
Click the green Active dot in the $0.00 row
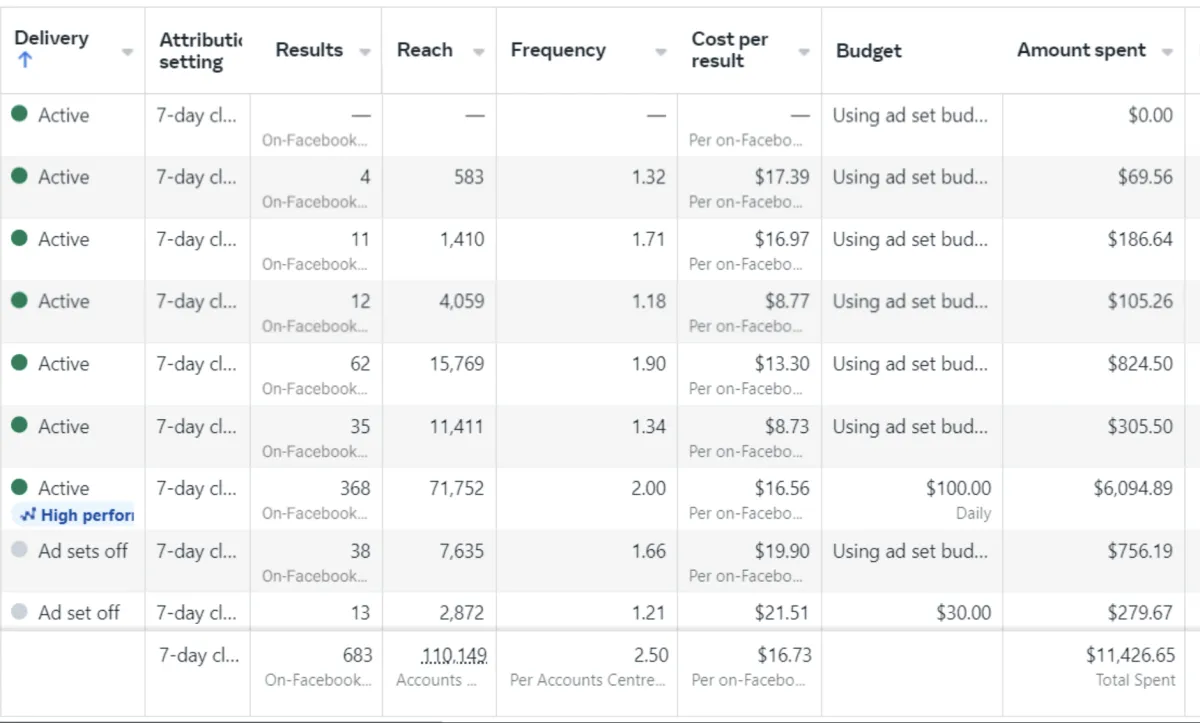tap(19, 114)
